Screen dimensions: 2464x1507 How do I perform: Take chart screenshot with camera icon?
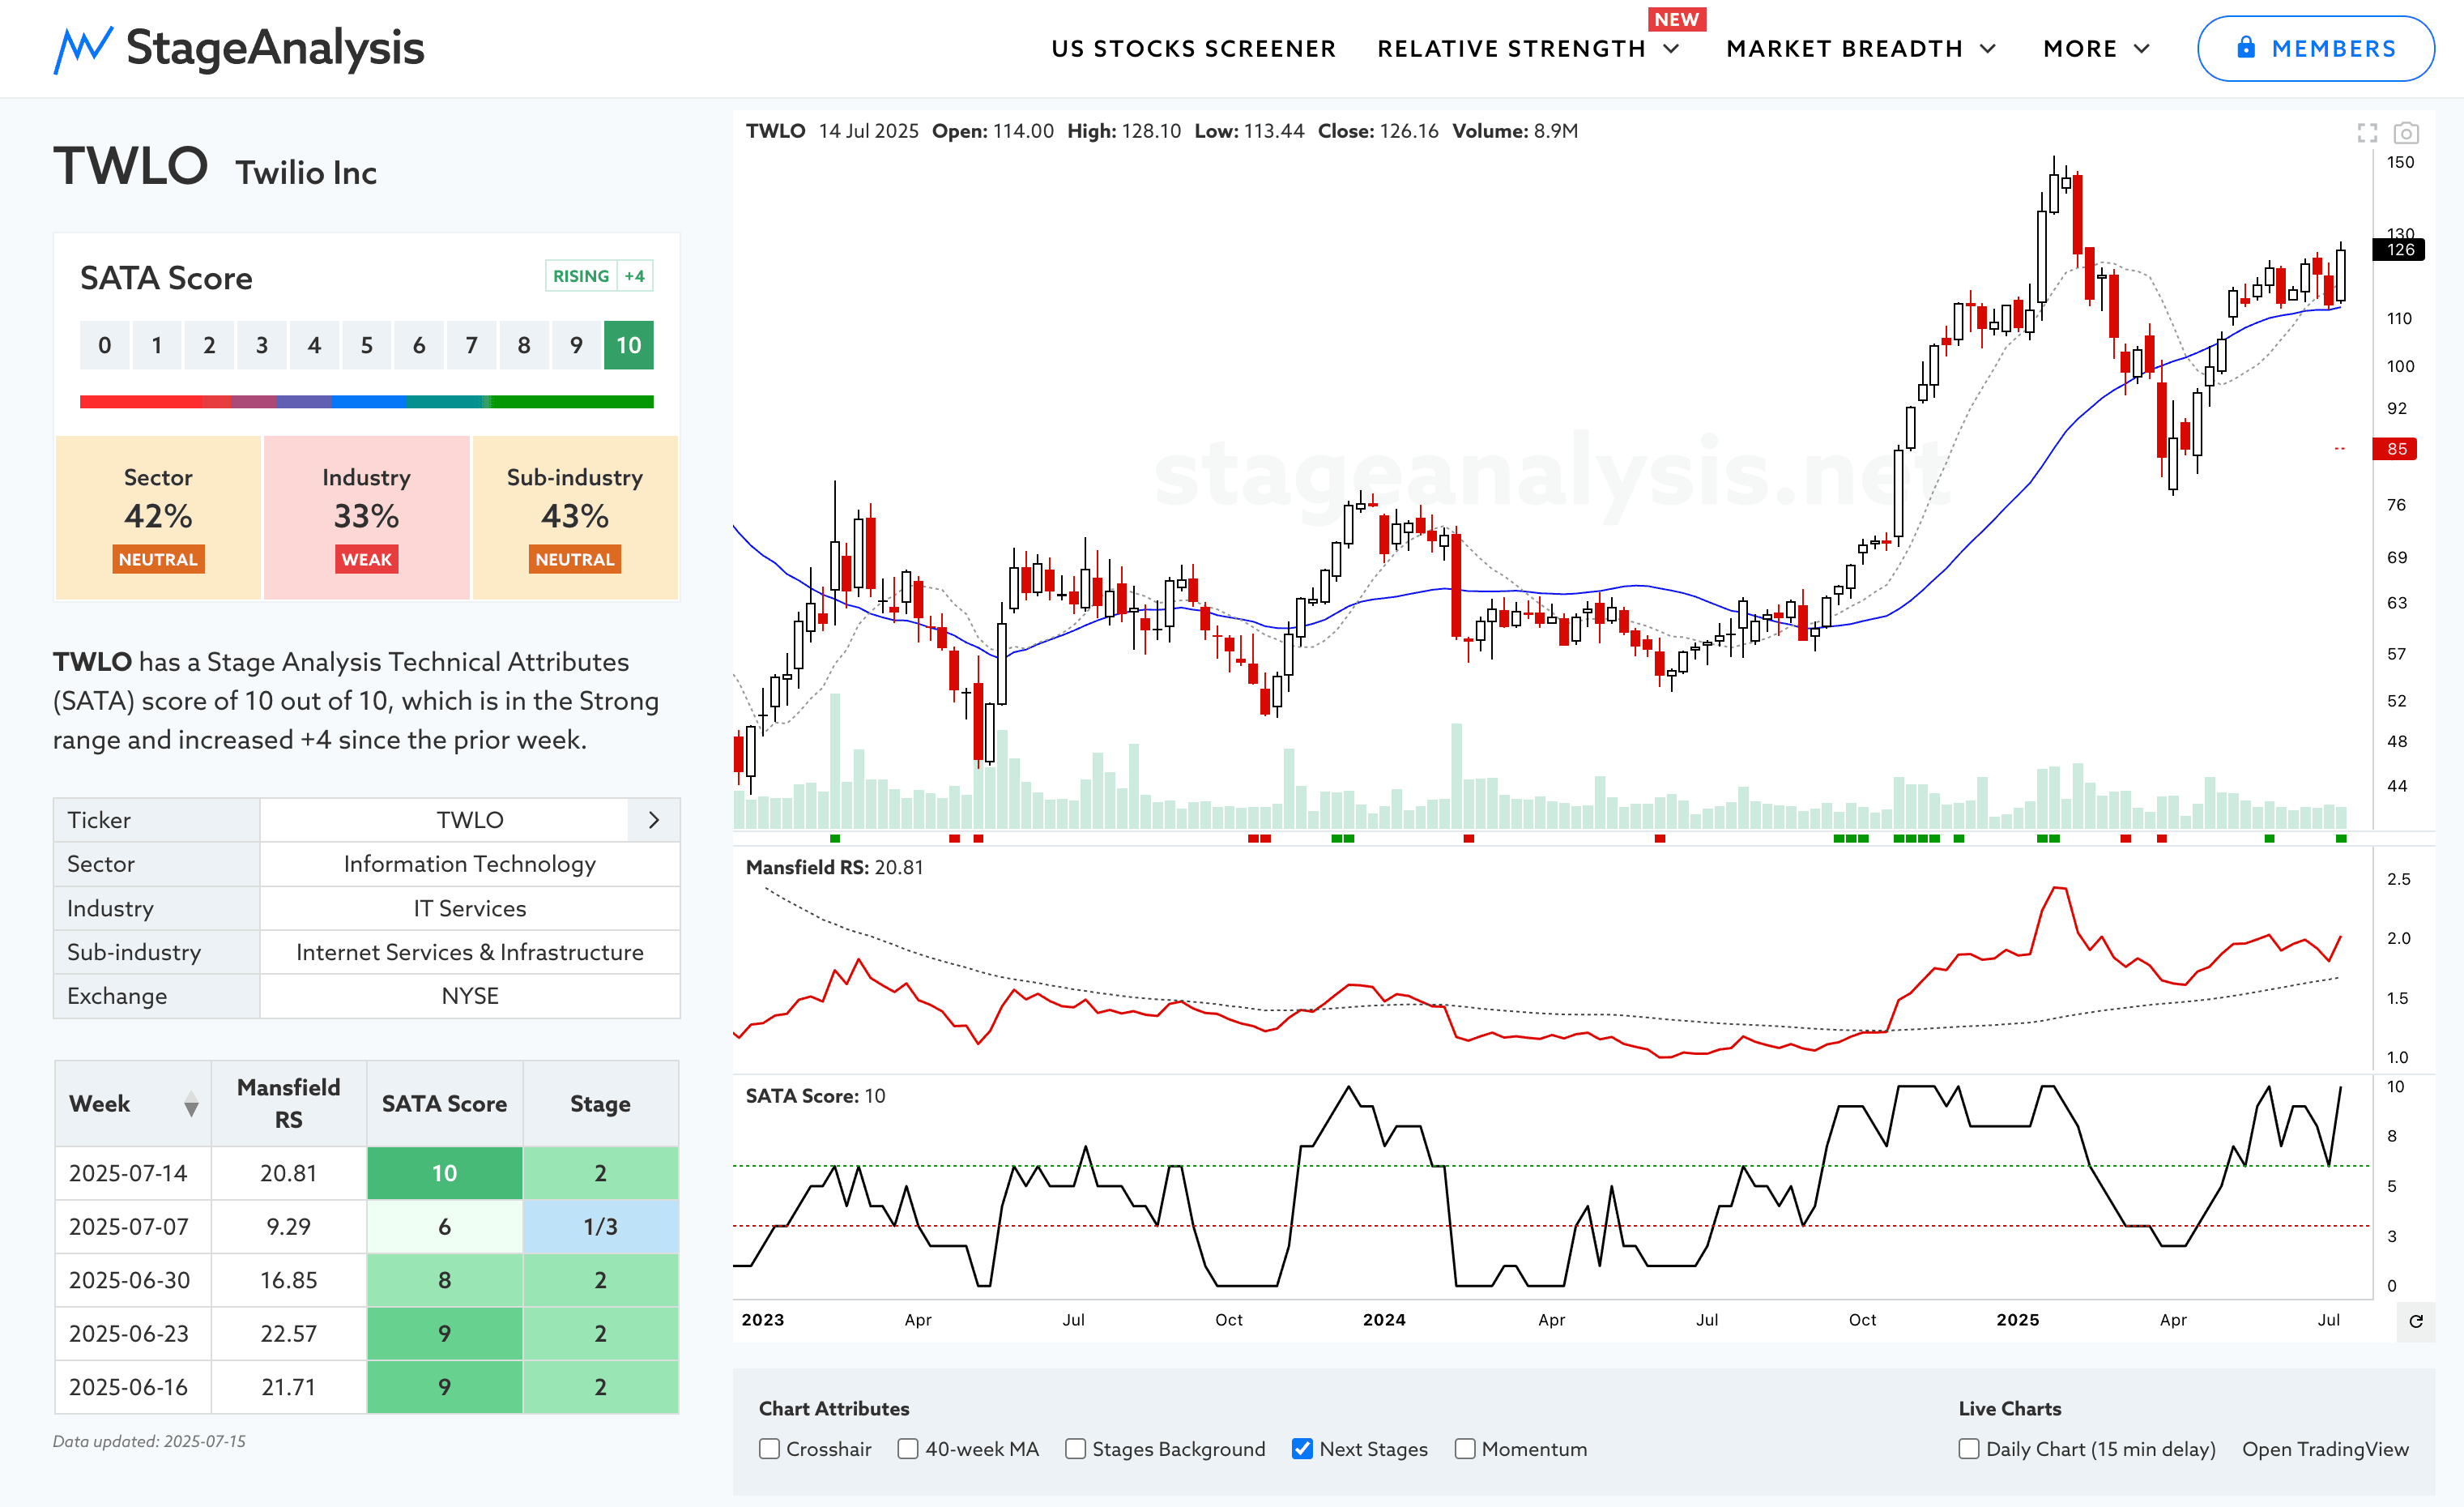pos(2406,132)
